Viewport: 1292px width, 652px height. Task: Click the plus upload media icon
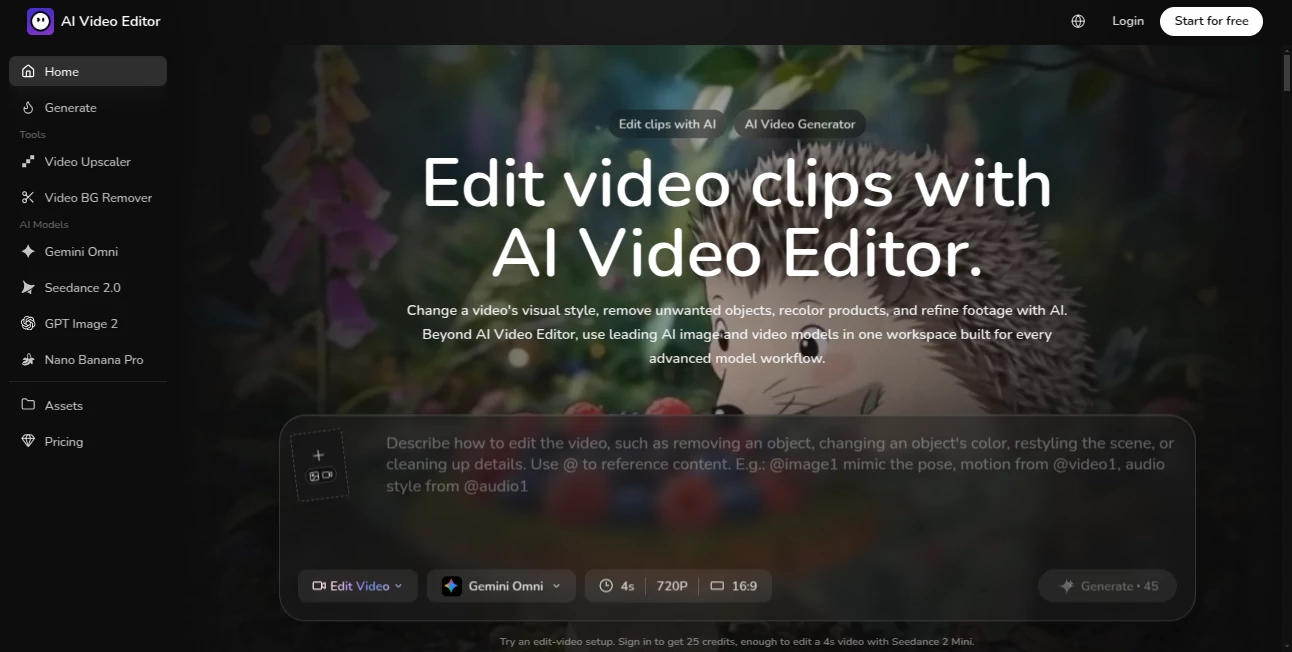pos(319,456)
